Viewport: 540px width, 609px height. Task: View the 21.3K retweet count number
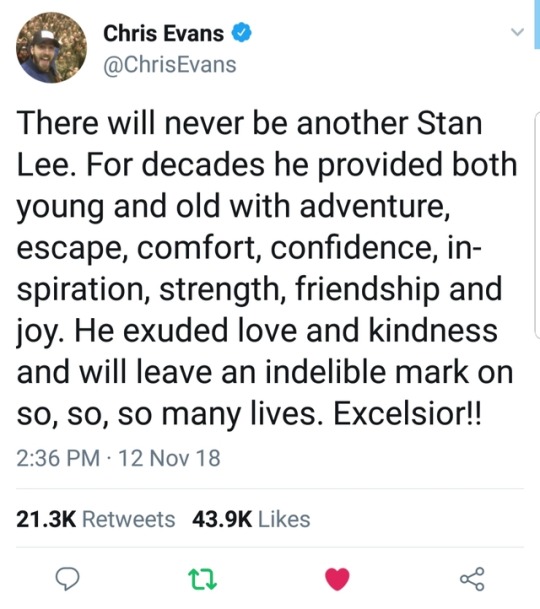[x=46, y=520]
